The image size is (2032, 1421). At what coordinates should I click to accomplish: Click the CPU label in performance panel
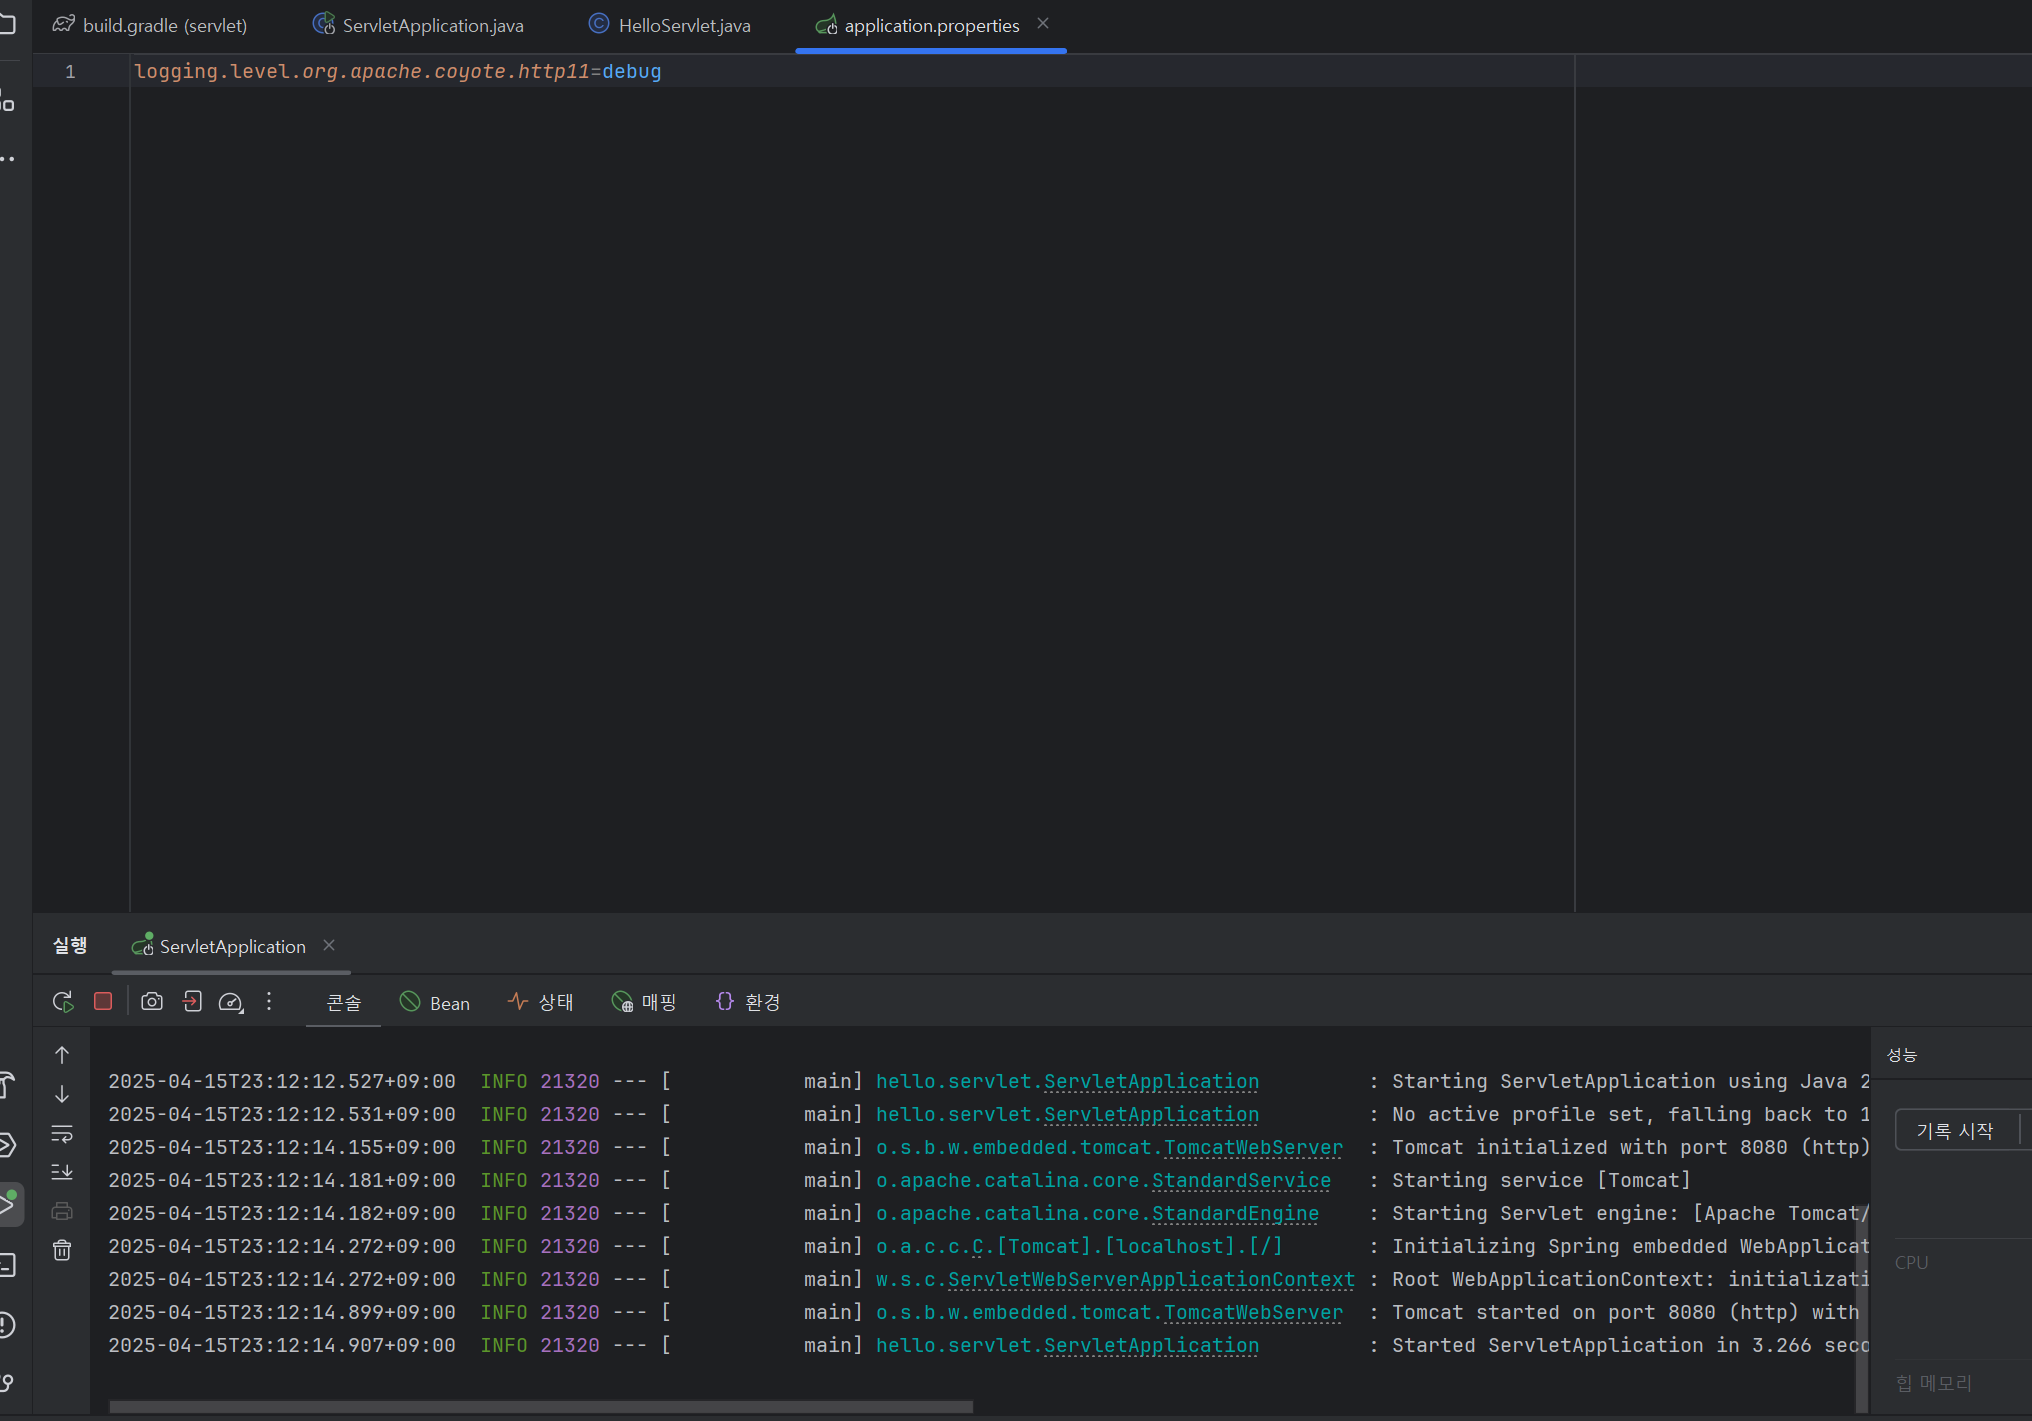tap(1911, 1262)
